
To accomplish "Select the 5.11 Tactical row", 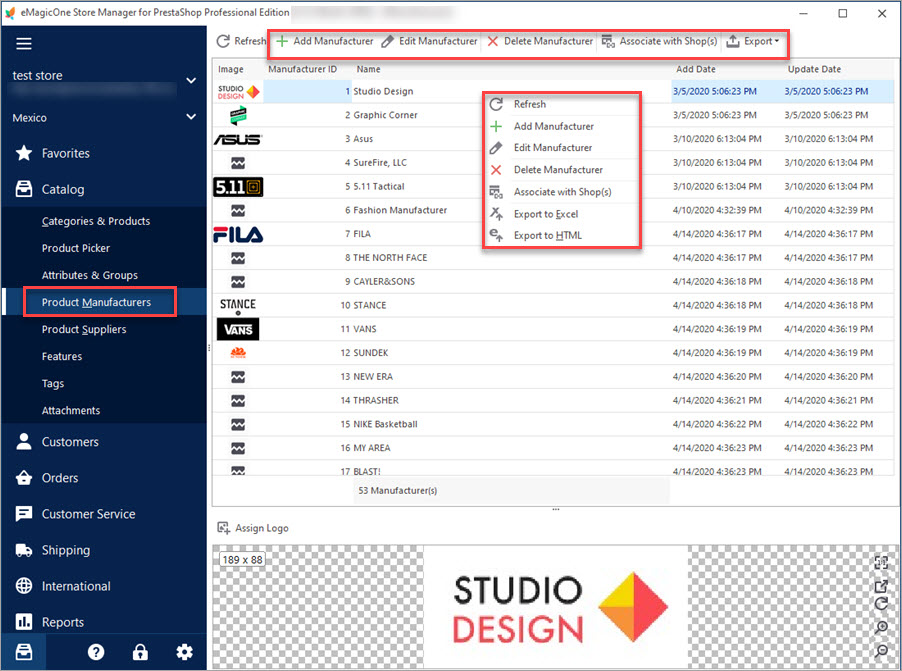I will pyautogui.click(x=553, y=186).
